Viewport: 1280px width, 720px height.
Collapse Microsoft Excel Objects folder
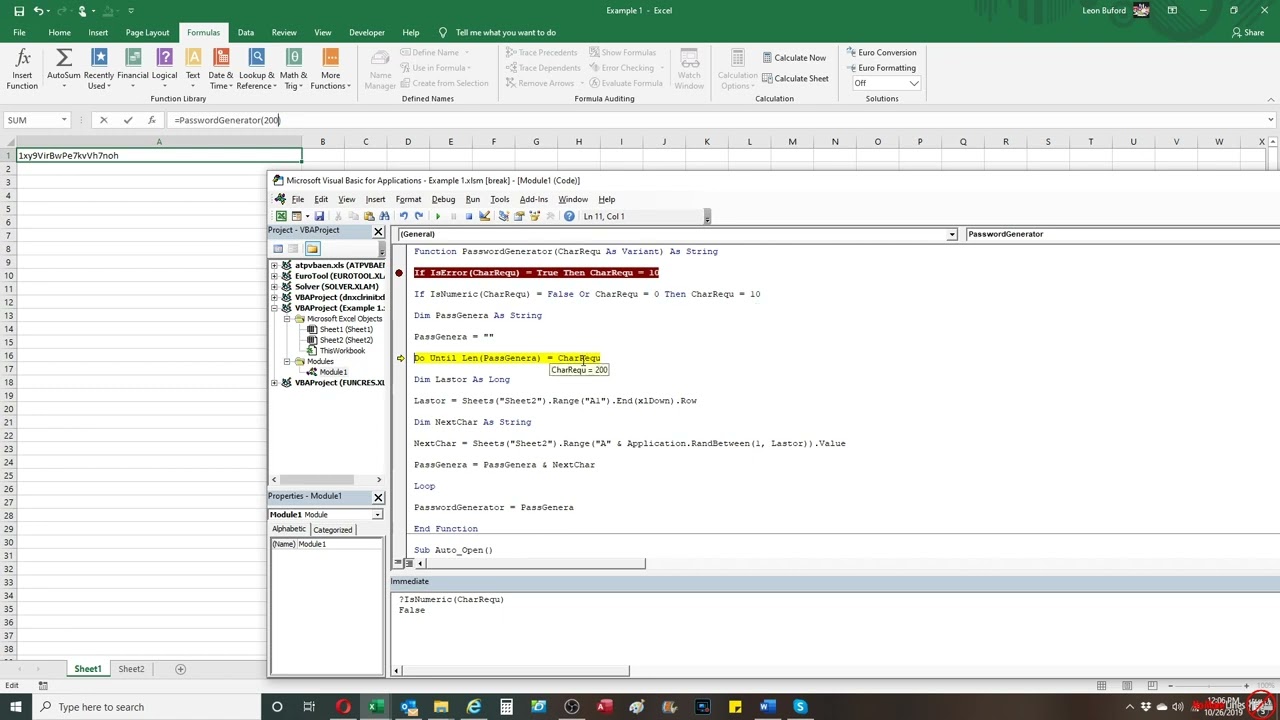click(286, 319)
